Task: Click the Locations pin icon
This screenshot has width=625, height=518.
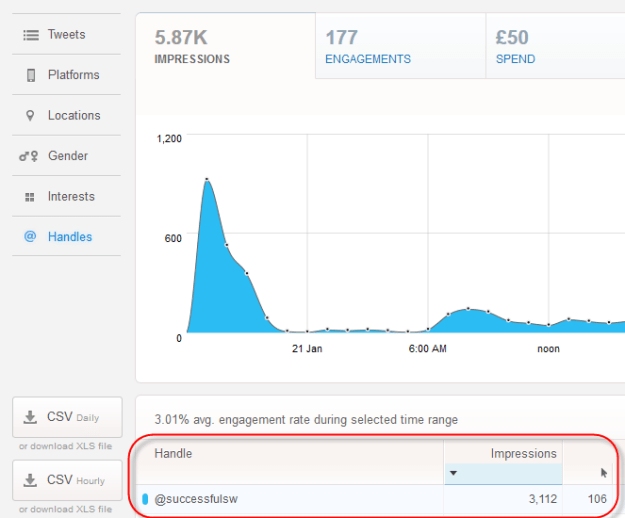Action: (x=30, y=116)
